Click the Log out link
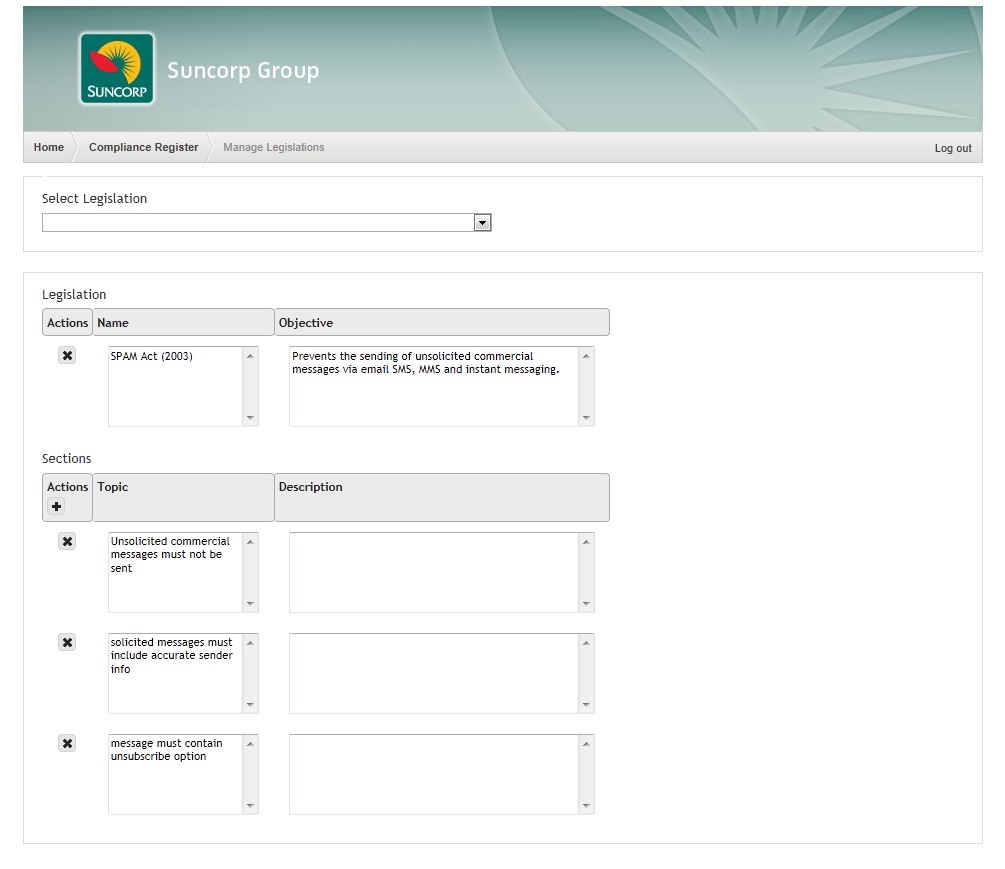Screen dimensions: 1005x869 coord(952,148)
